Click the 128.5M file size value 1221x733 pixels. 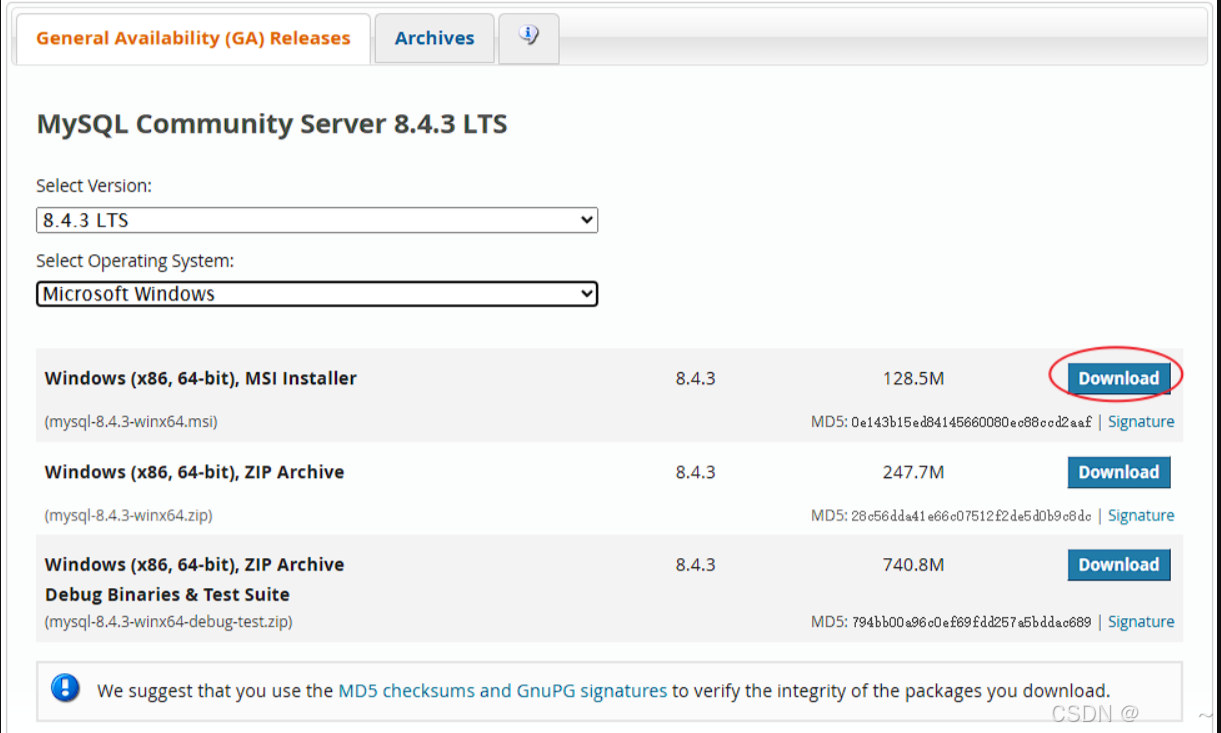(913, 379)
